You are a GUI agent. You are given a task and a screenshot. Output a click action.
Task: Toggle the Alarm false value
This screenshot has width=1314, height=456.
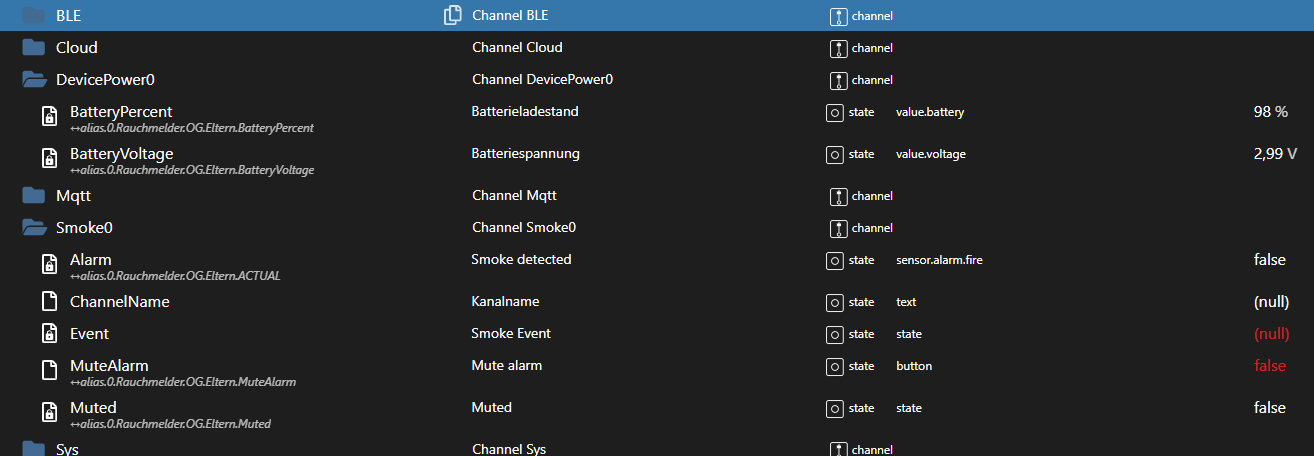[1270, 260]
